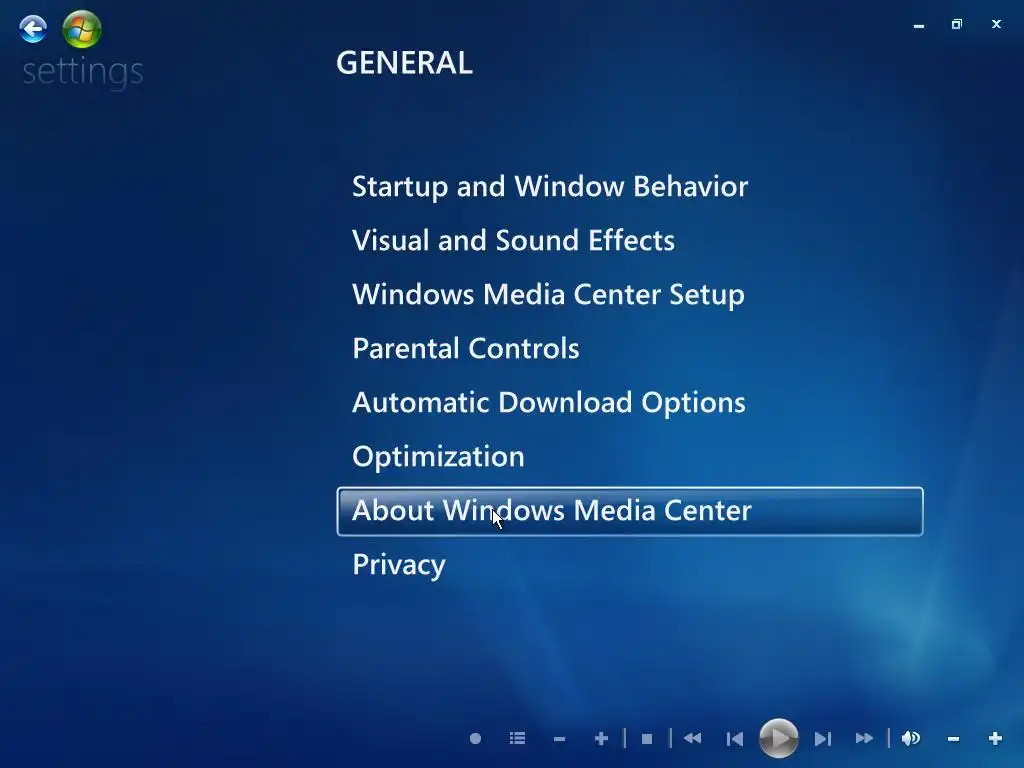Image resolution: width=1024 pixels, height=768 pixels.
Task: Click the fast forward button
Action: pos(864,739)
